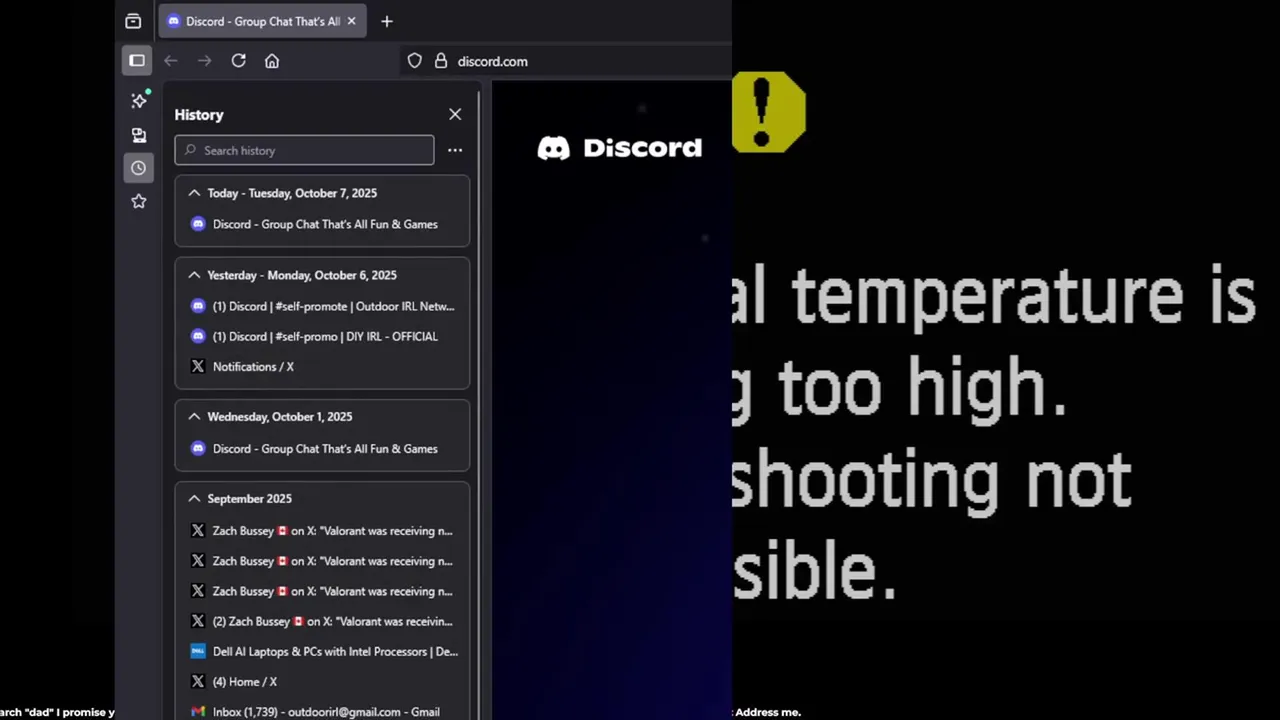Click the Search history field

pos(304,150)
